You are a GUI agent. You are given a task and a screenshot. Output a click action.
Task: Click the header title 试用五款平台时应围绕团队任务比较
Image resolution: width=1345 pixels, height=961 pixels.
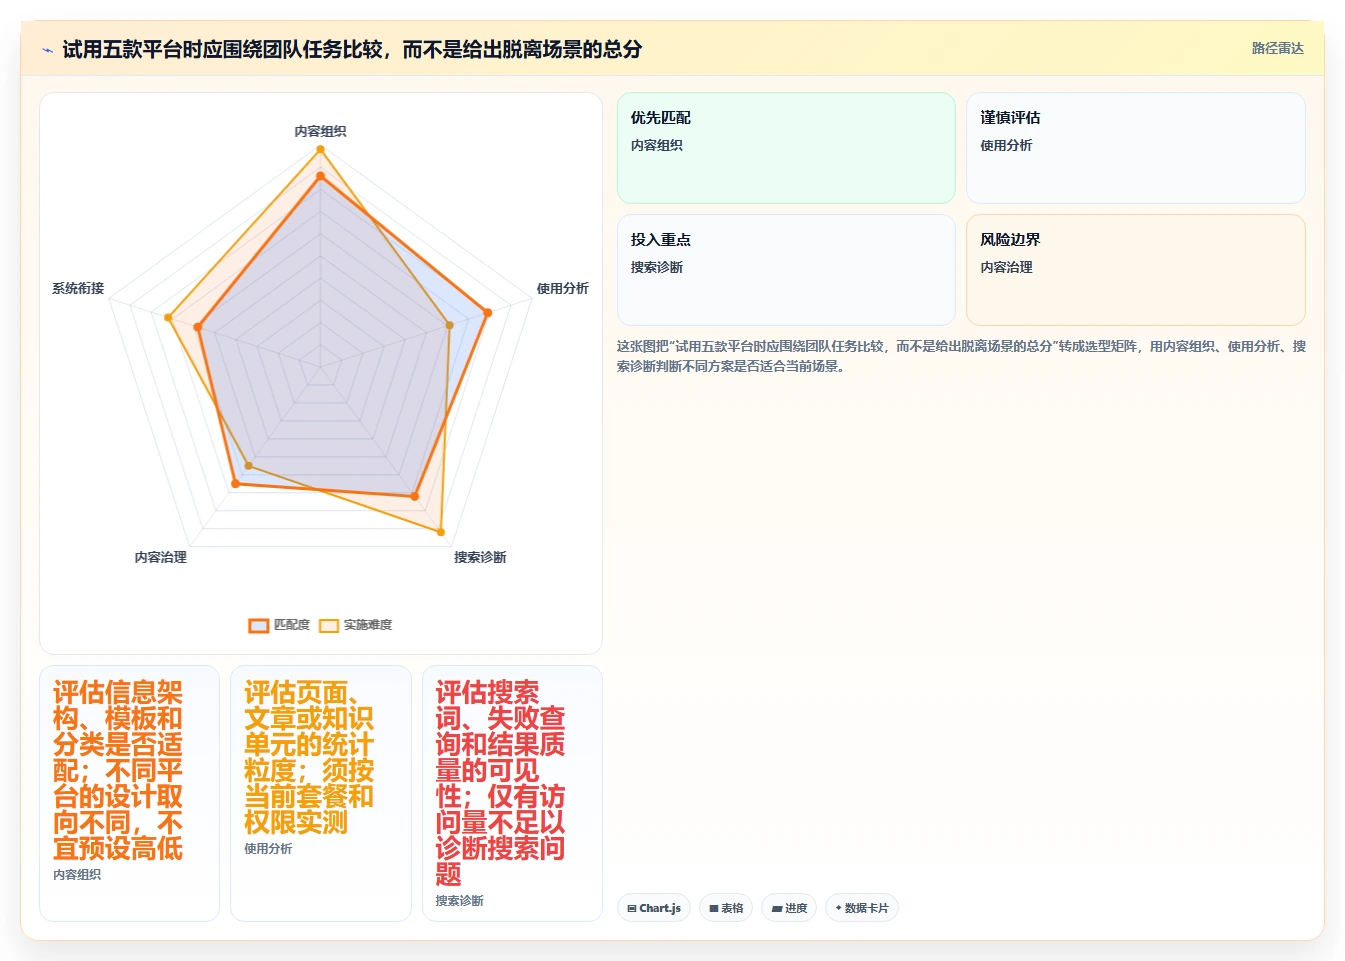point(352,49)
